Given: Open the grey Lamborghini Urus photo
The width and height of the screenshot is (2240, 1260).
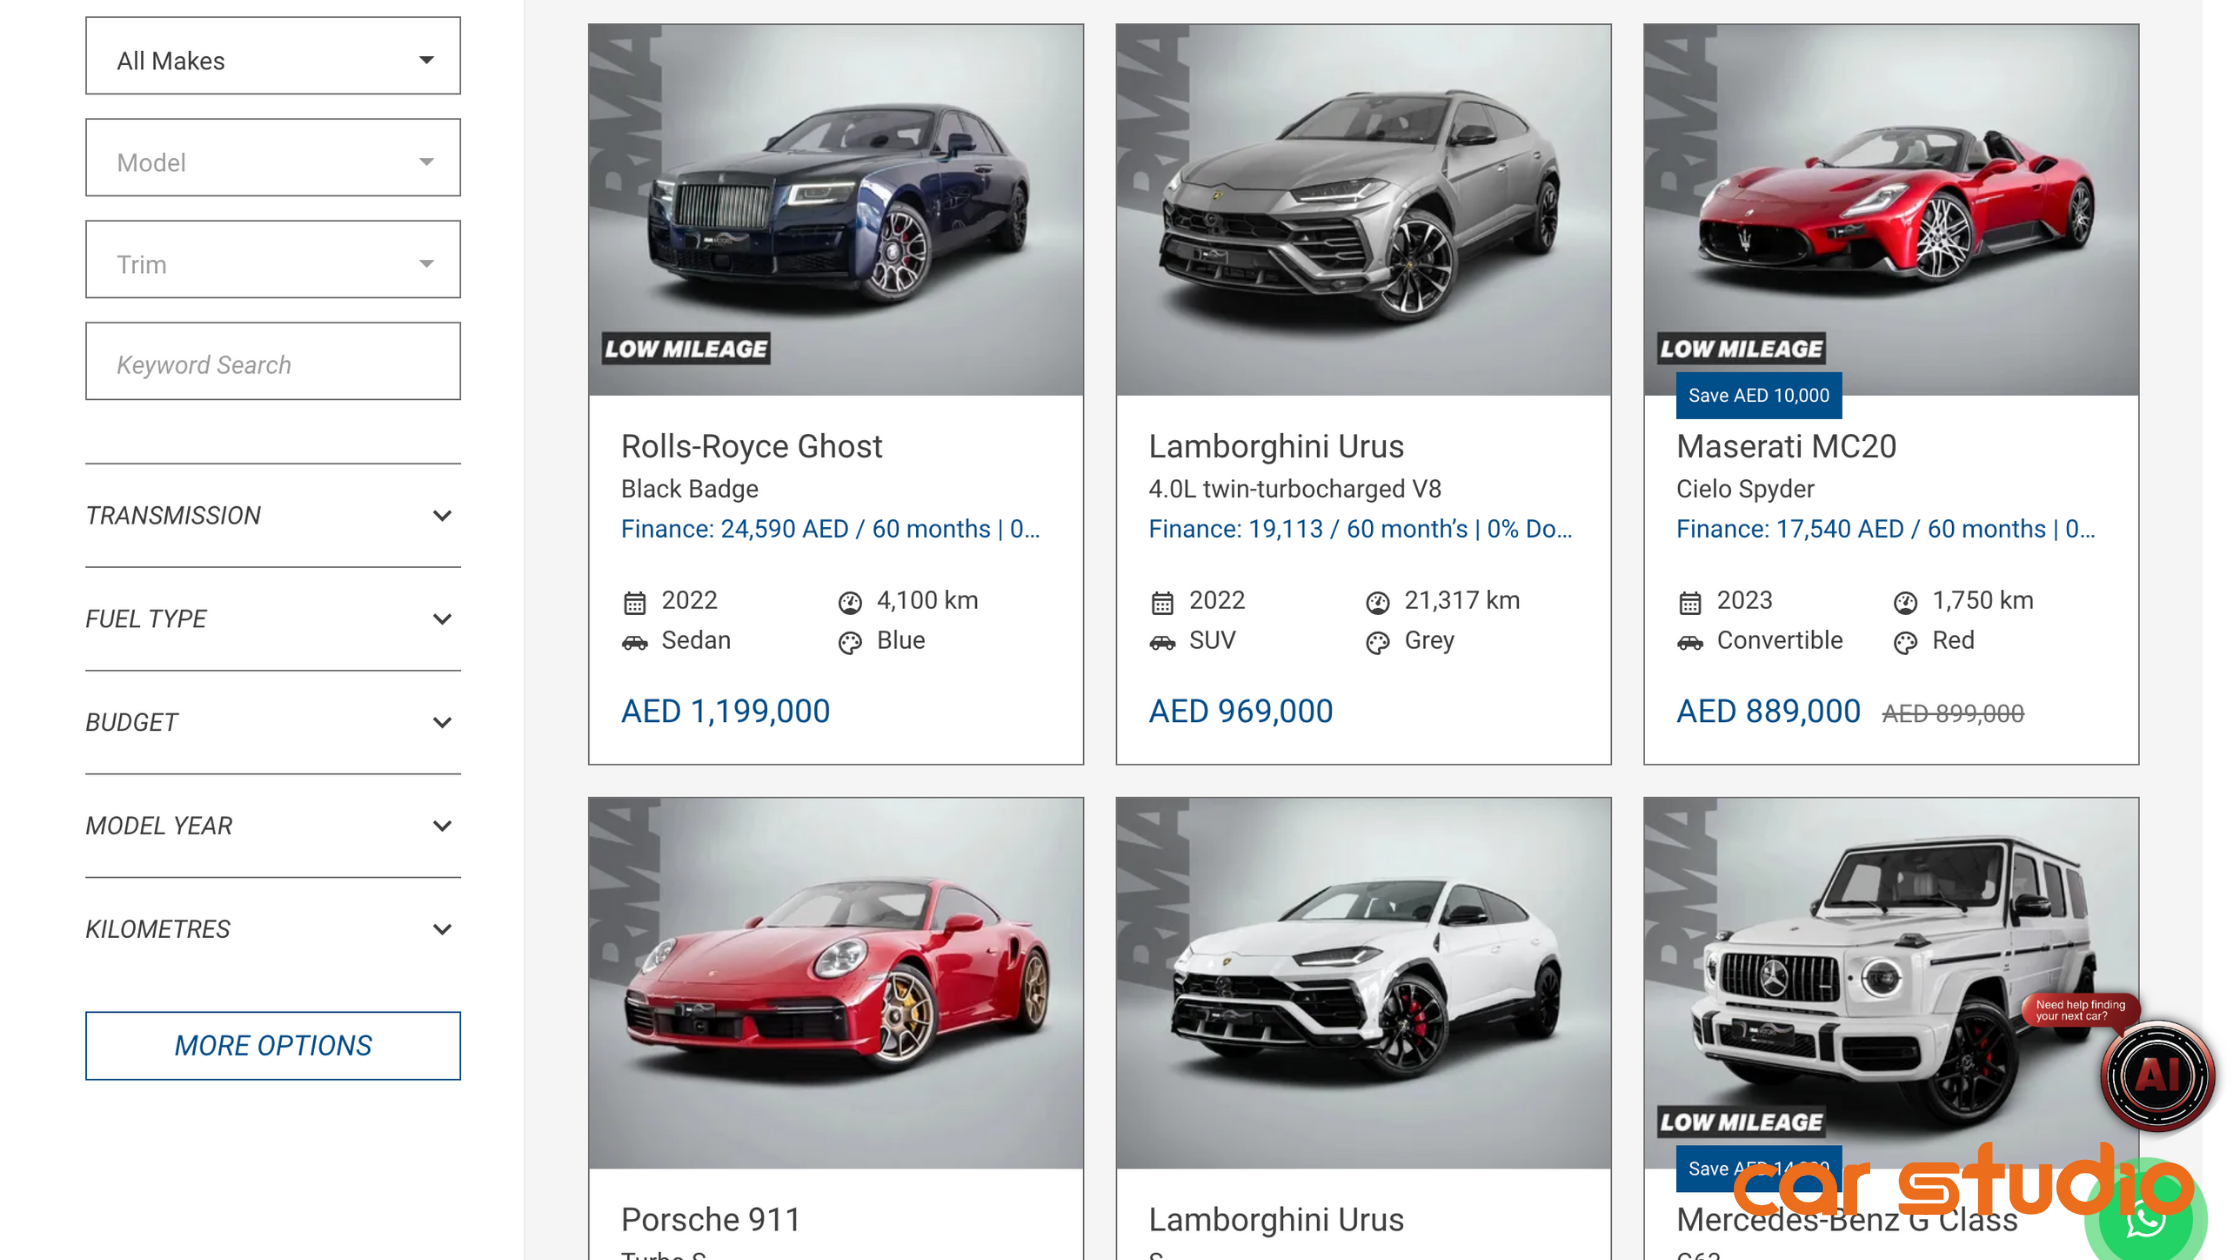Looking at the screenshot, I should (1363, 210).
